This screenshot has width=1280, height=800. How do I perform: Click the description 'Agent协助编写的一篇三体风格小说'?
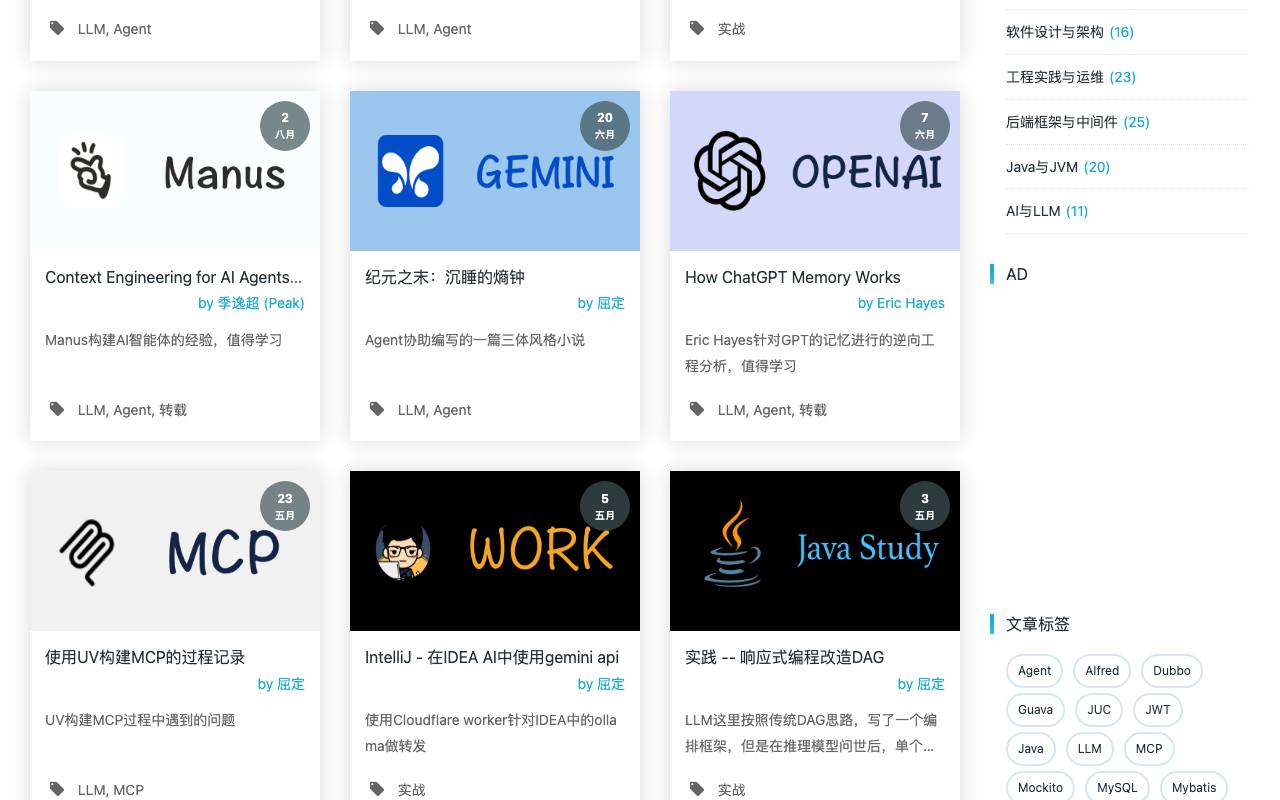point(475,340)
